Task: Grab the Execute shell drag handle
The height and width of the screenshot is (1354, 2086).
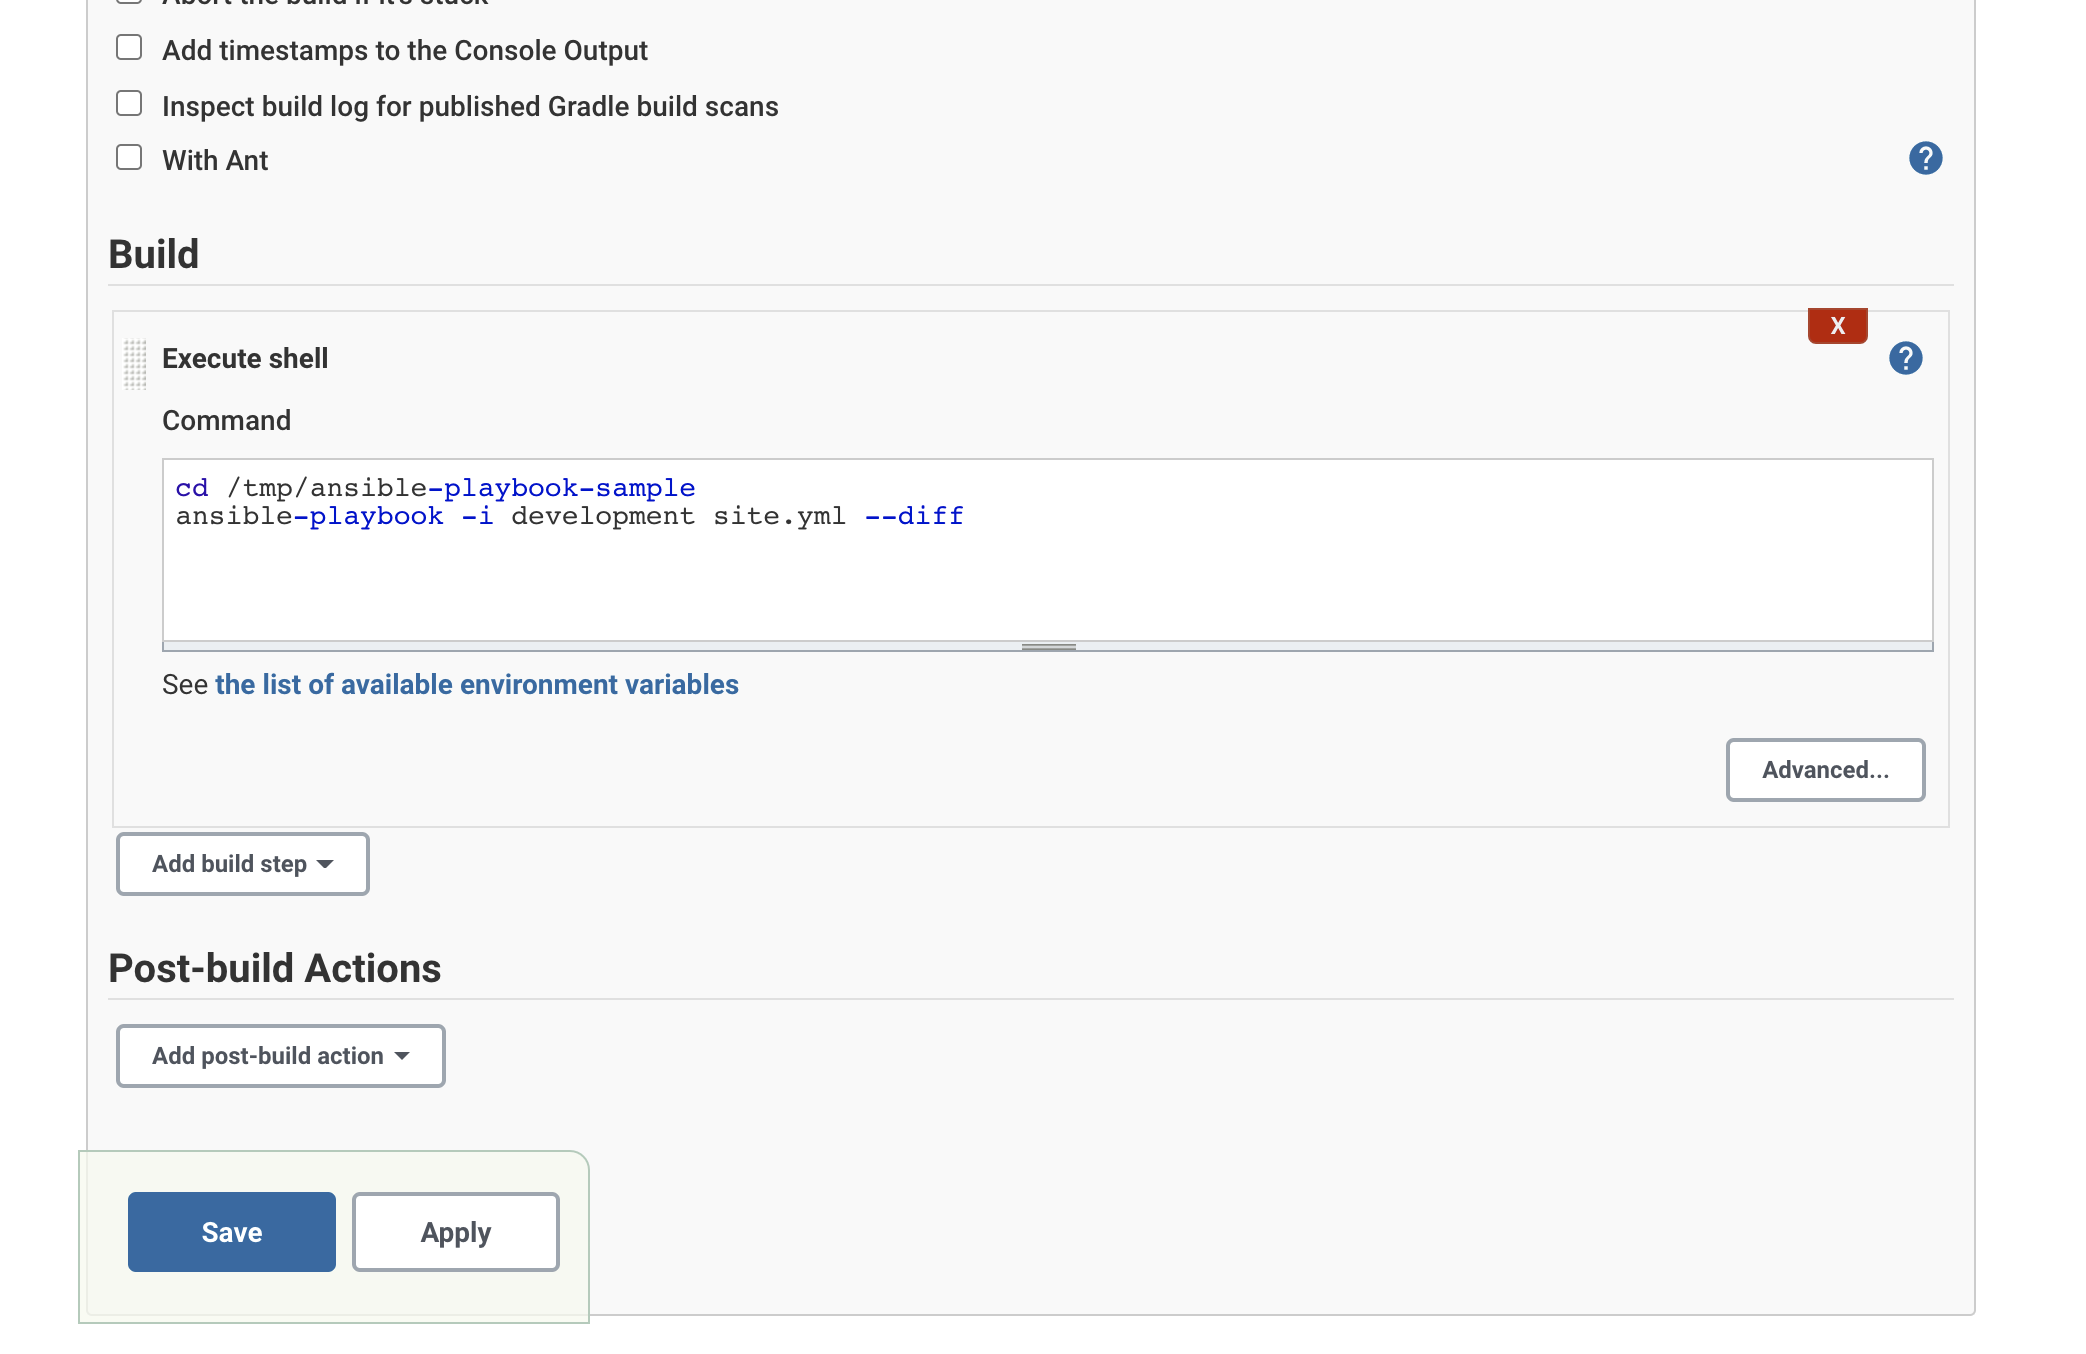Action: [135, 363]
